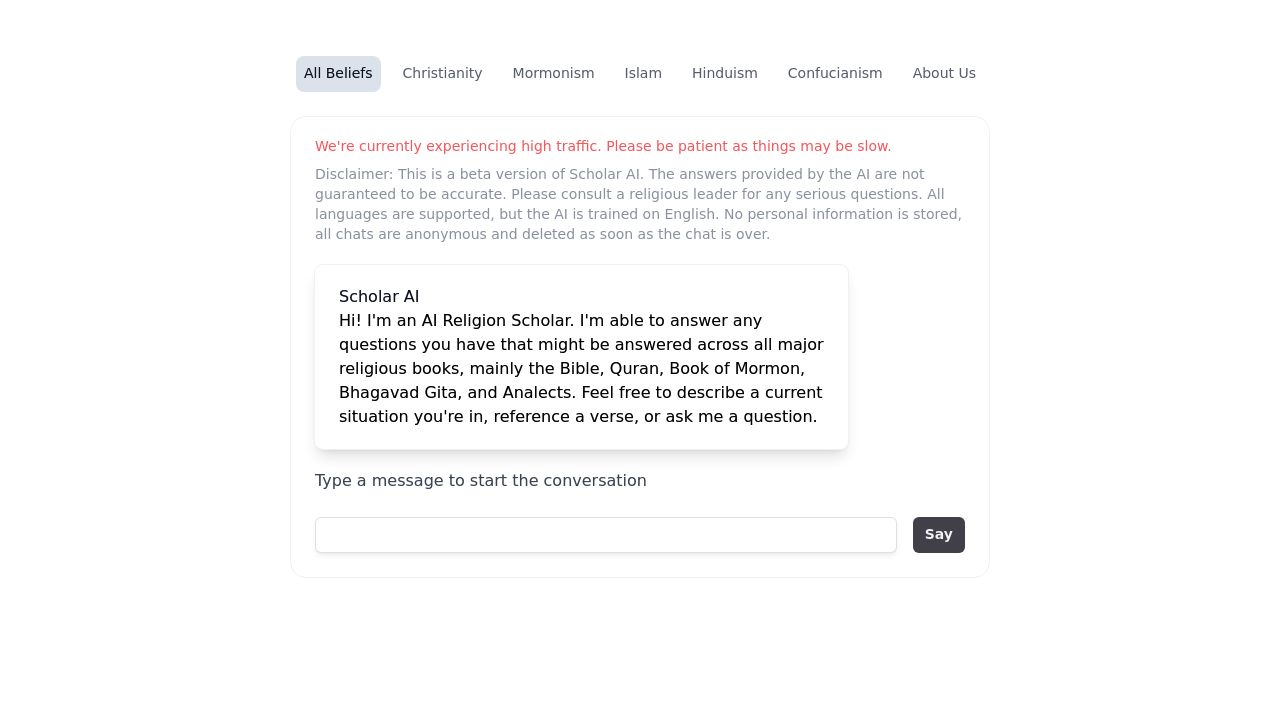Open the Mormonism tab
Image resolution: width=1280 pixels, height=720 pixels.
(553, 74)
